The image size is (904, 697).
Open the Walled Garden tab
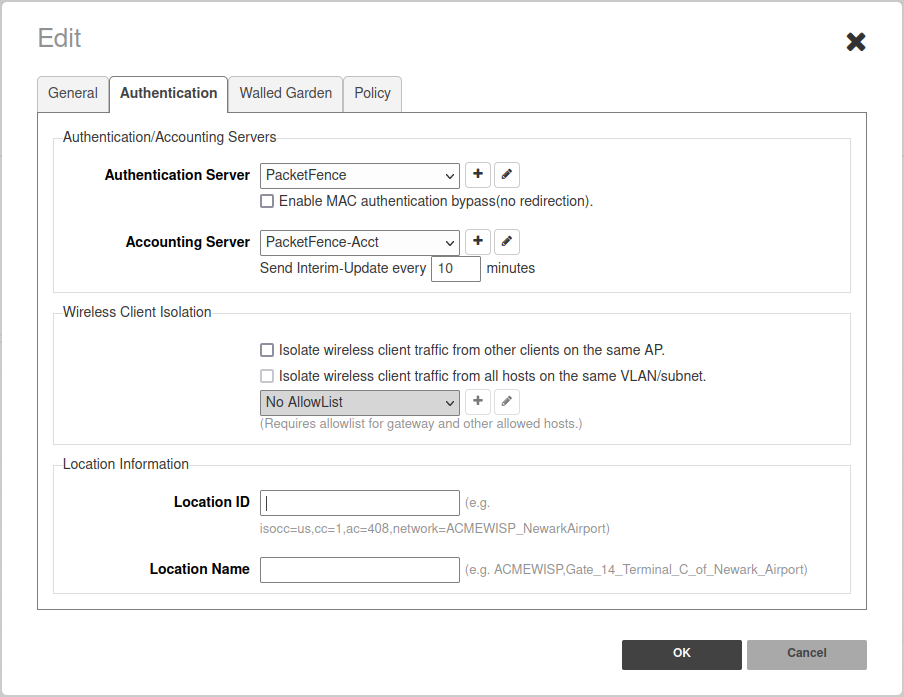tap(286, 93)
